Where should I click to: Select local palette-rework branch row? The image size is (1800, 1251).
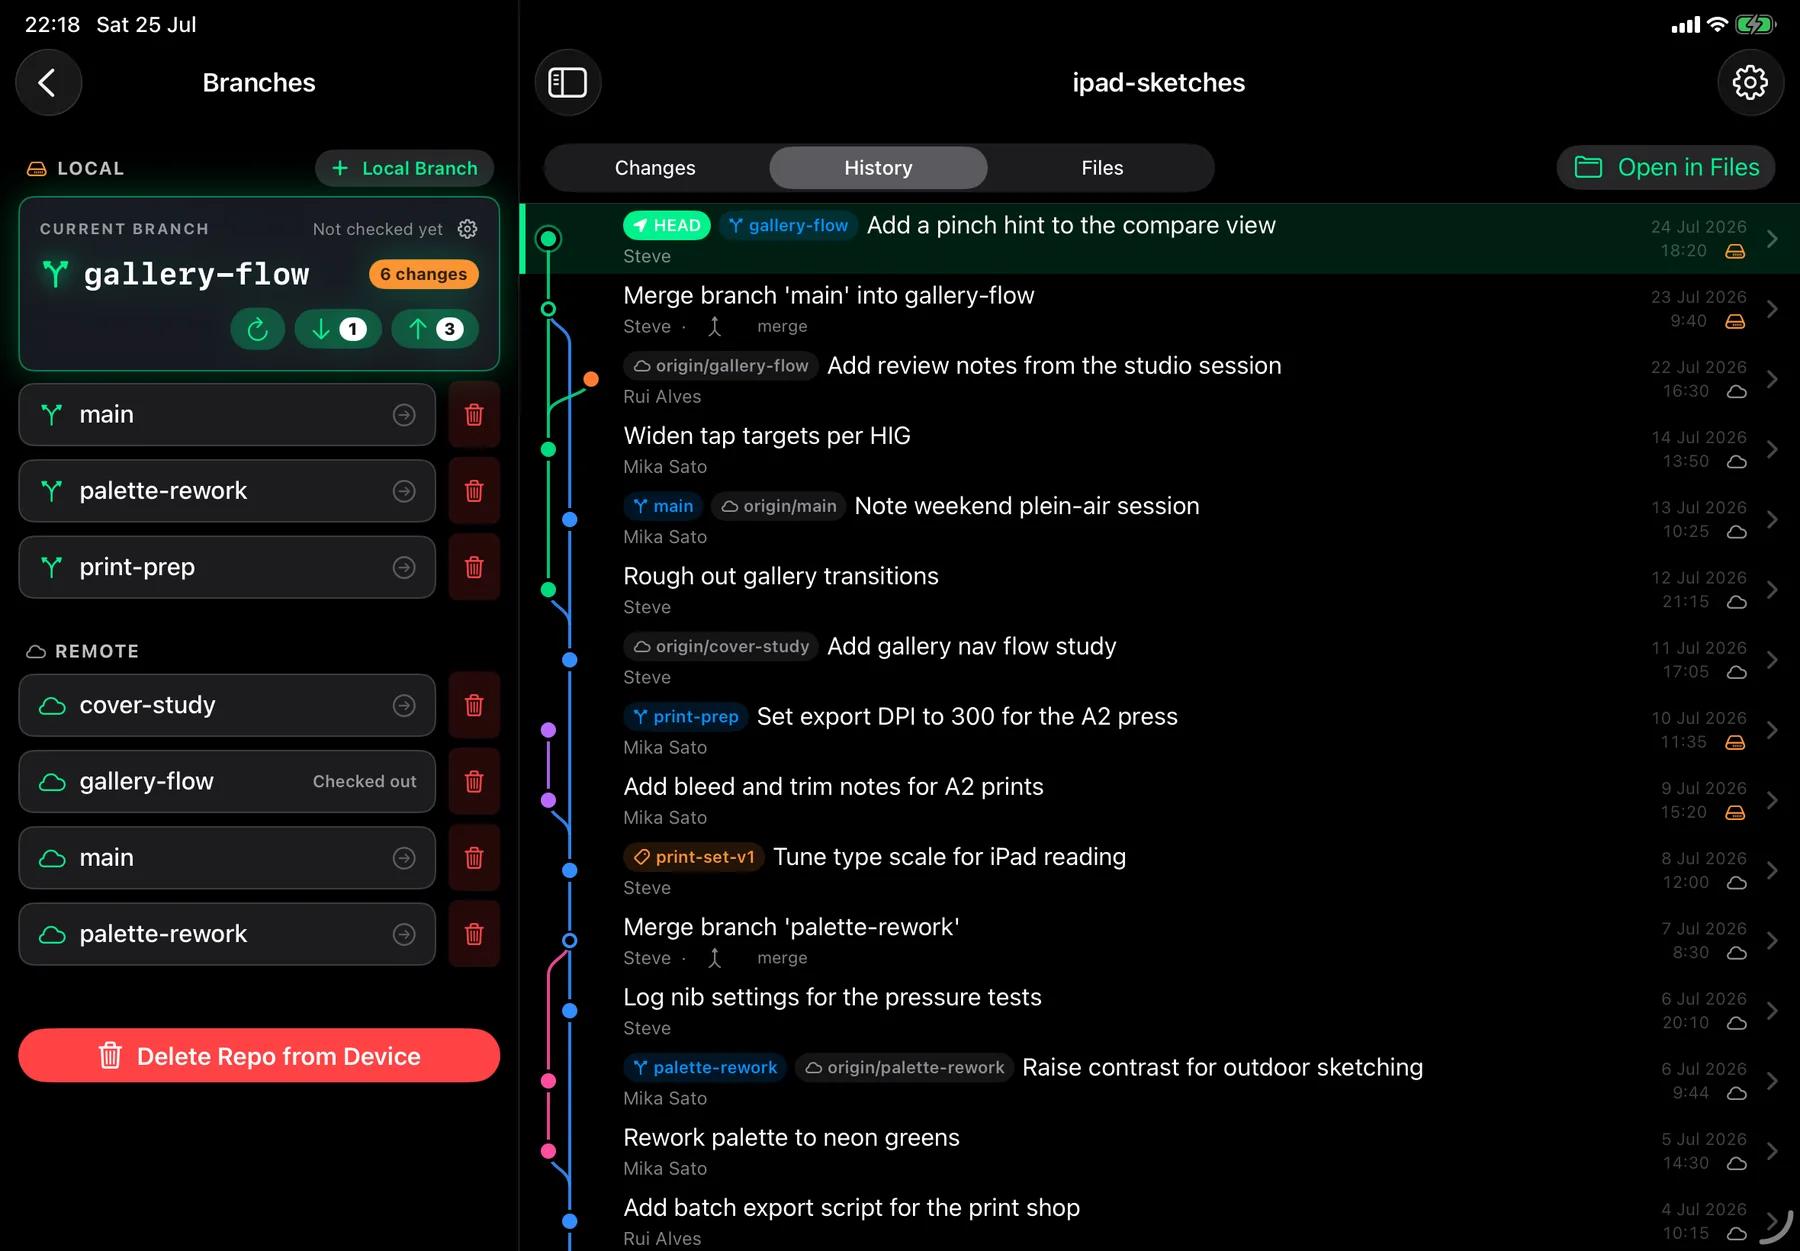227,491
